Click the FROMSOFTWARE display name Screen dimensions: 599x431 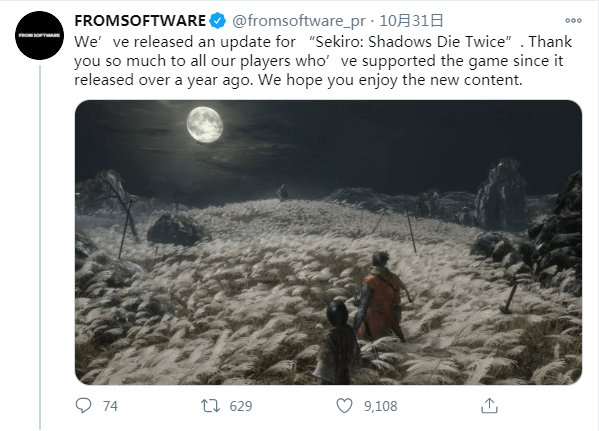(x=140, y=21)
